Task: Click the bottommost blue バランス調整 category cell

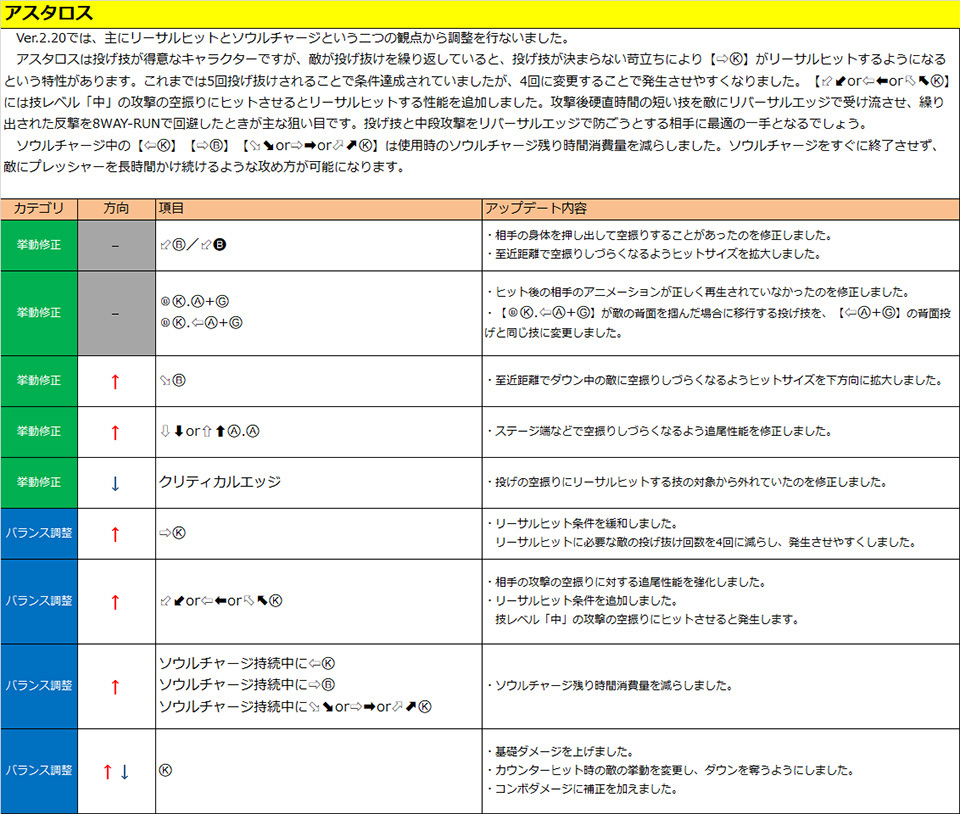Action: tap(39, 771)
